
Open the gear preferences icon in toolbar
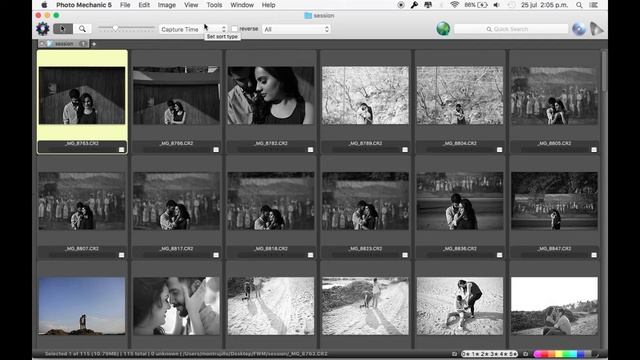(42, 29)
